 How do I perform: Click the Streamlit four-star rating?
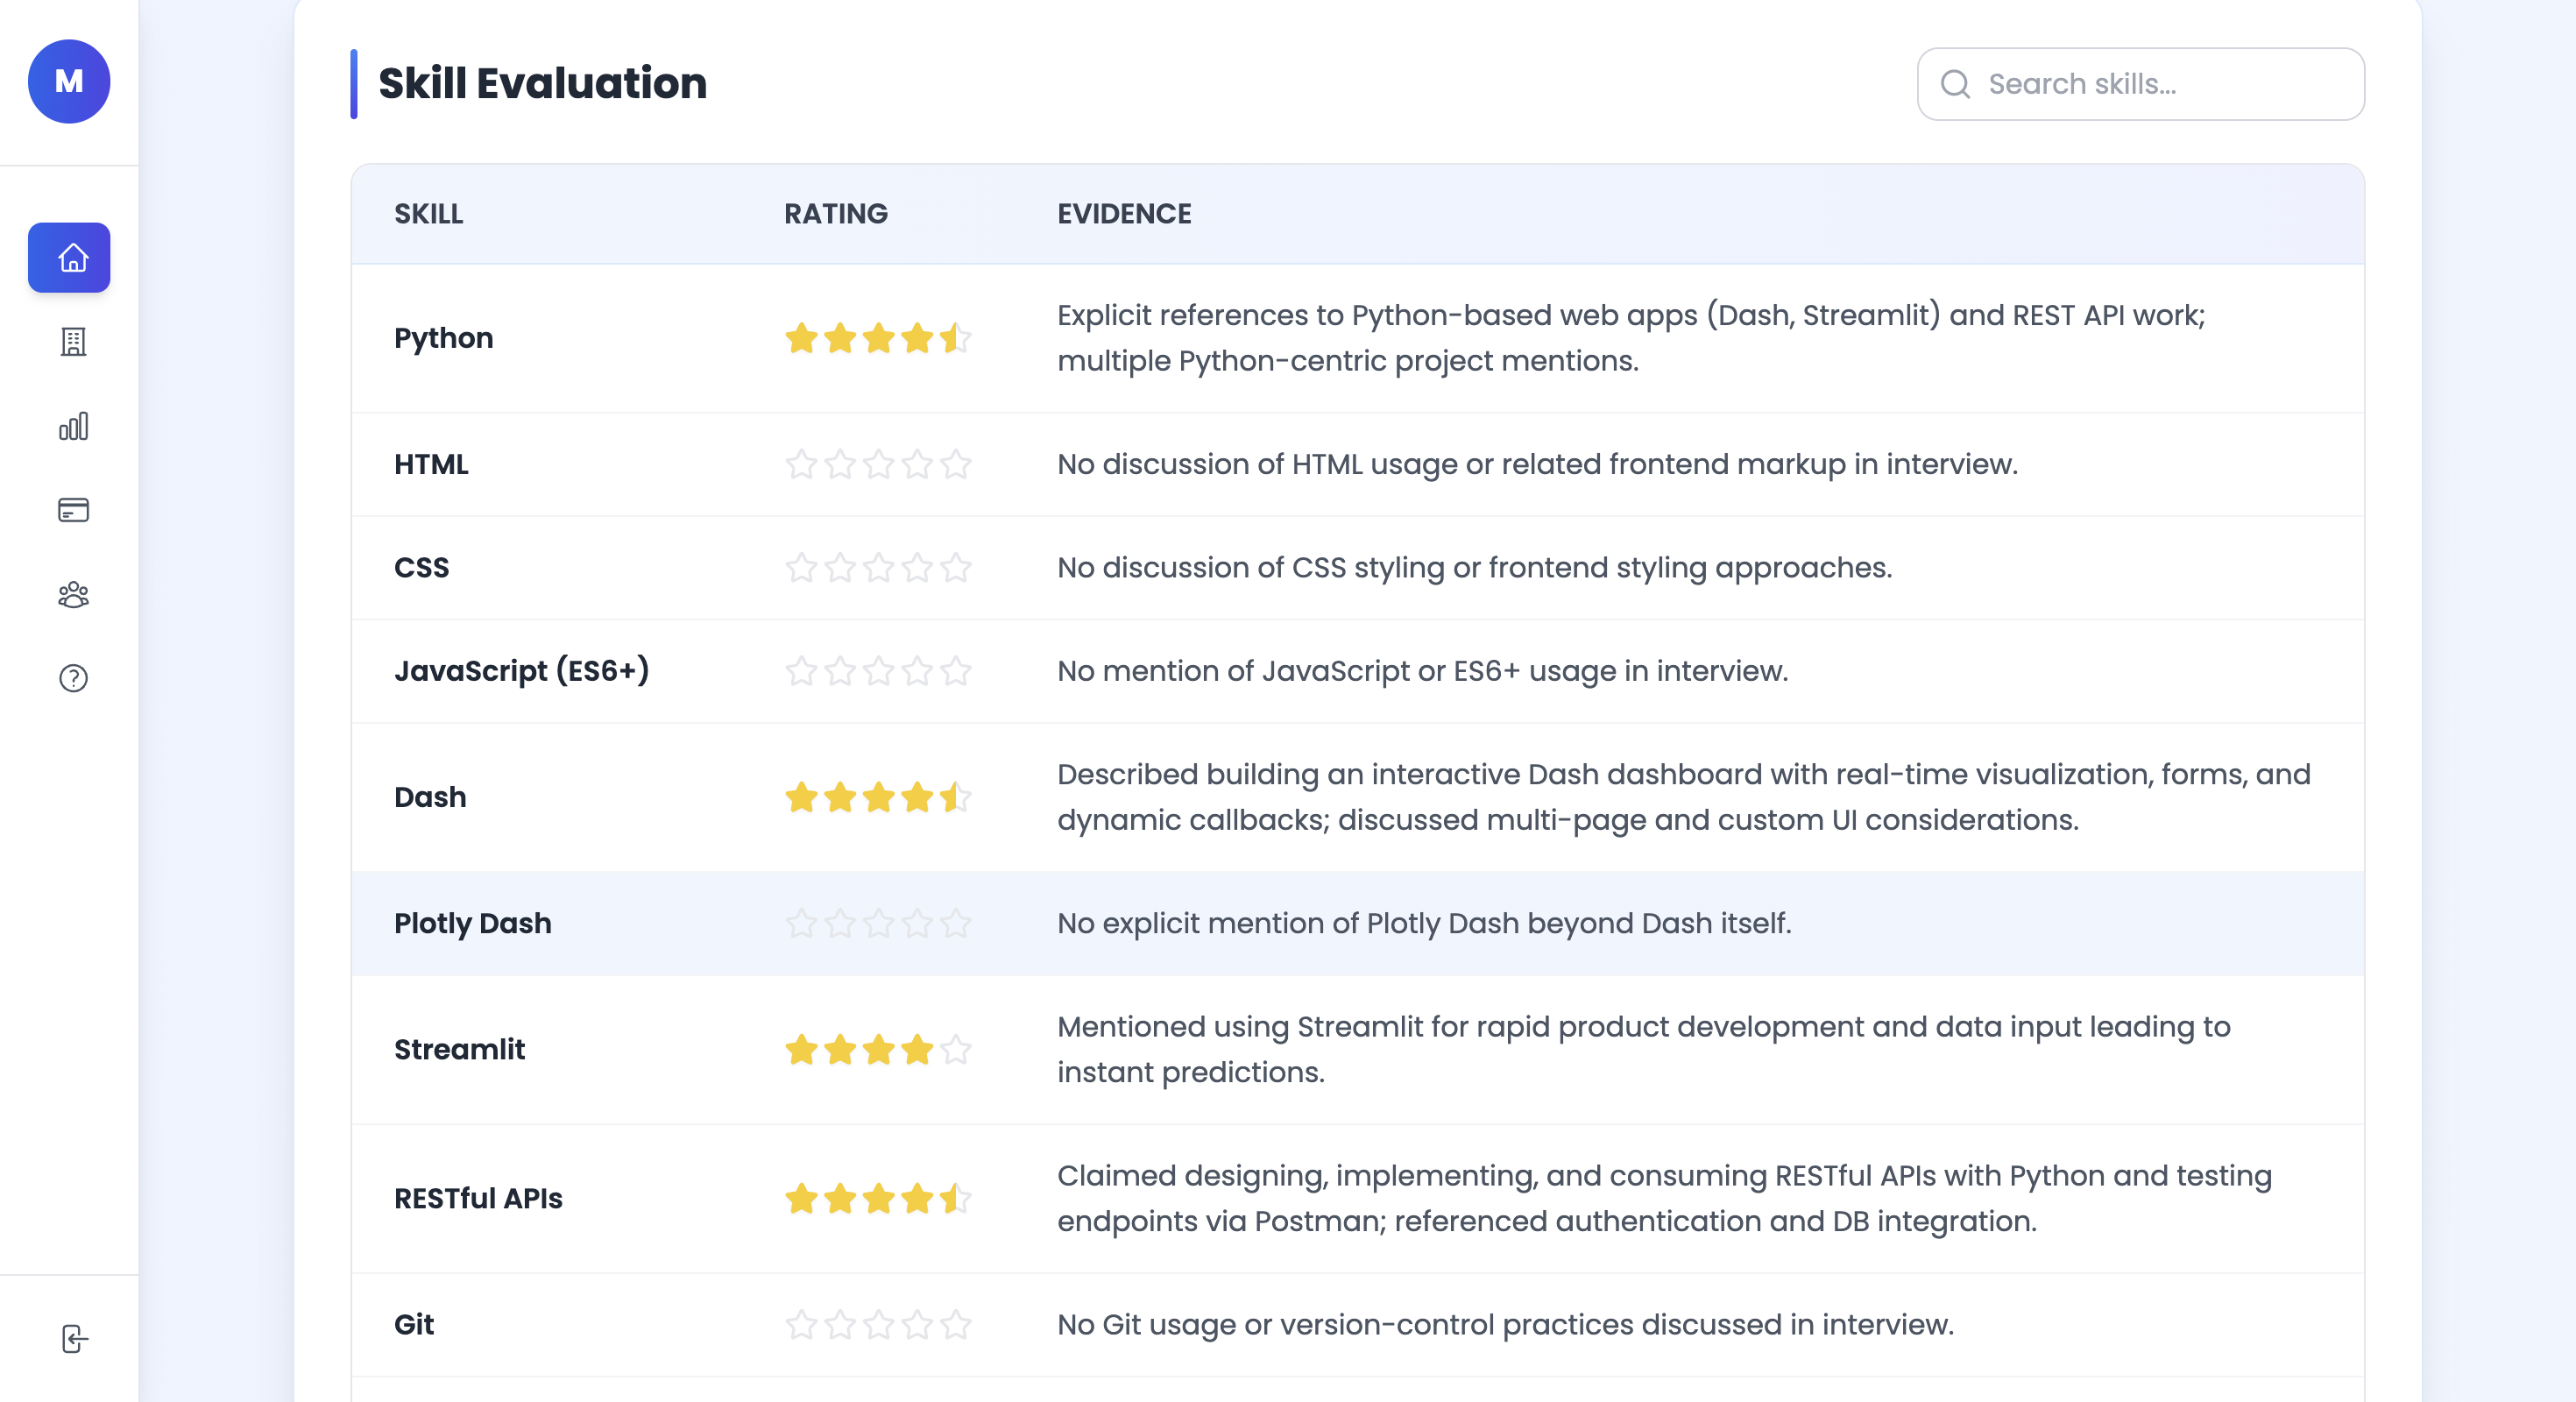(x=877, y=1050)
